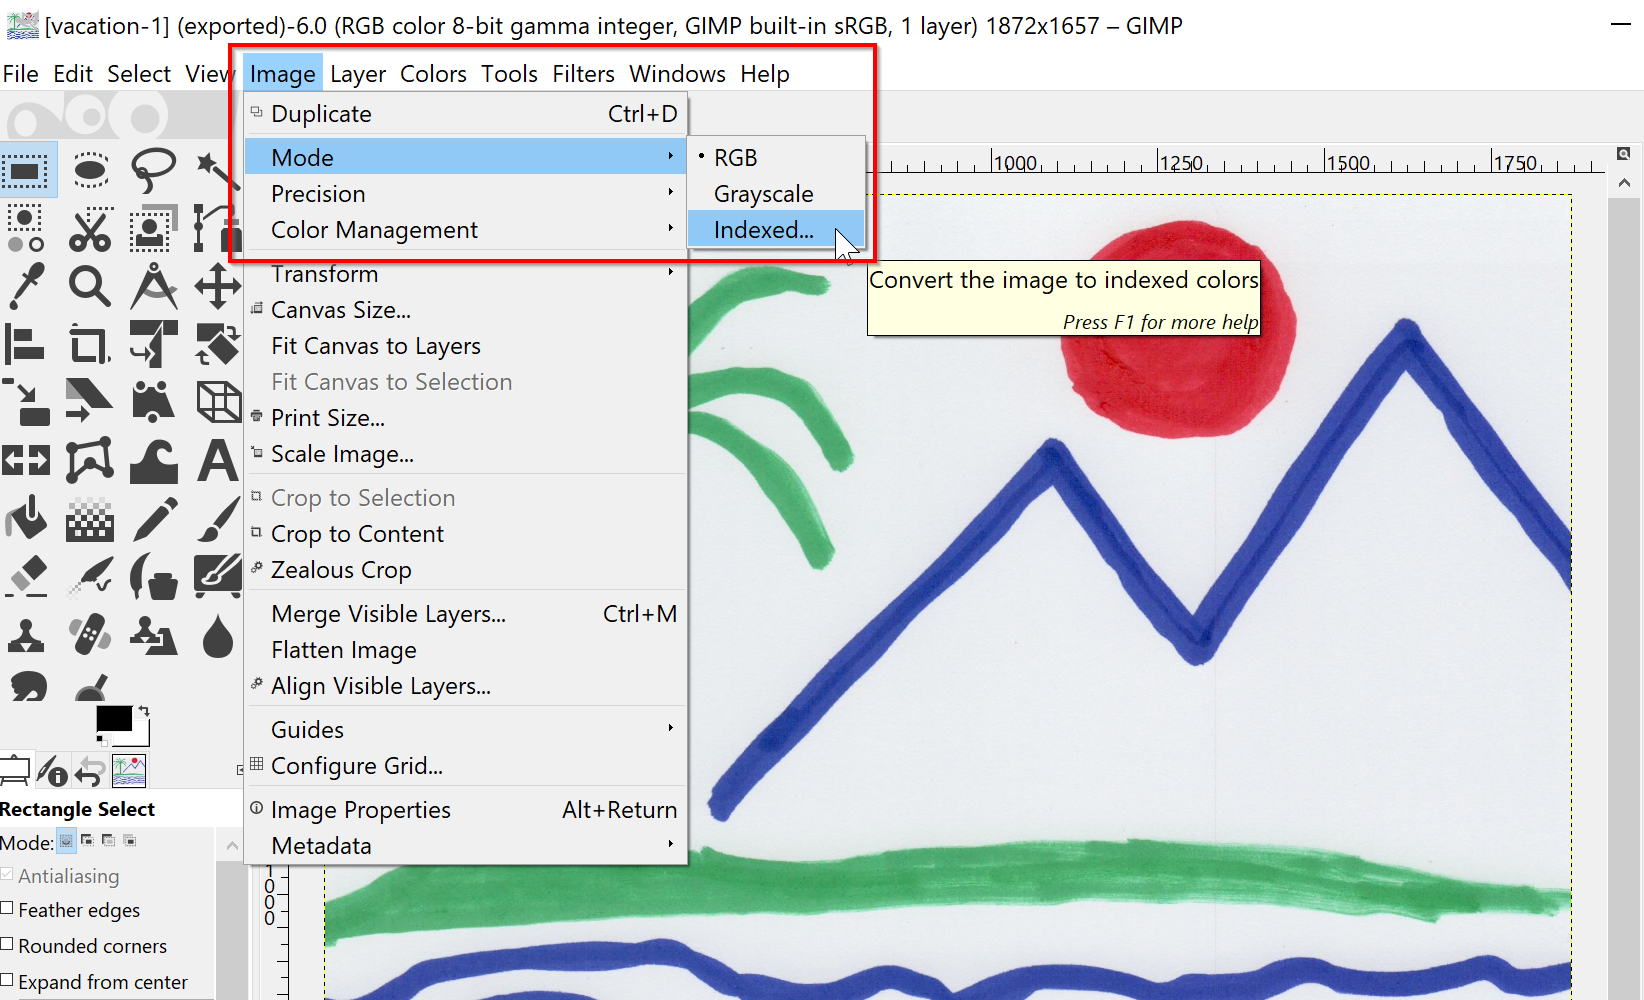Click Scale Image... menu entry
Viewport: 1644px width, 1000px height.
tap(342, 454)
